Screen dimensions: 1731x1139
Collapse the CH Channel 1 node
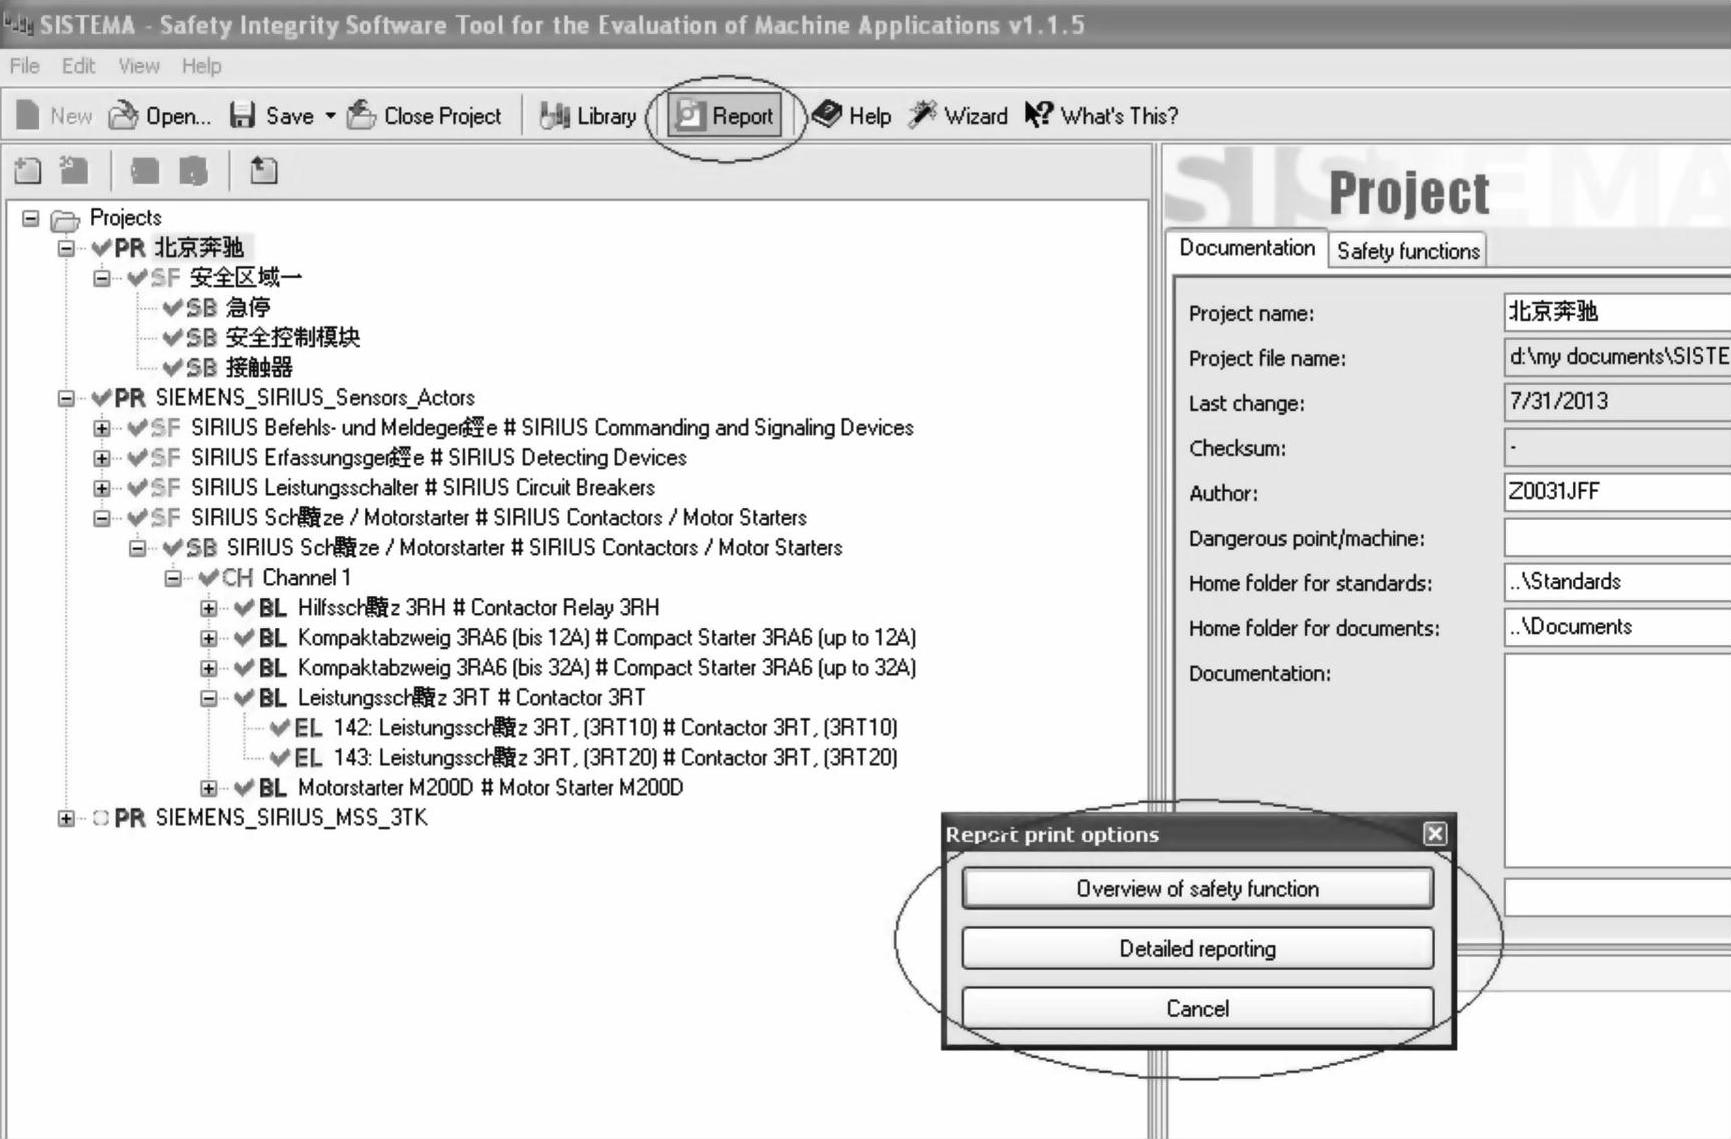[x=173, y=578]
